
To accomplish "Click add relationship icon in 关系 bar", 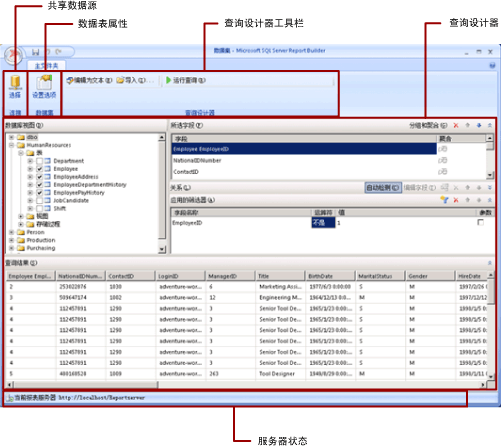I will tap(445, 188).
